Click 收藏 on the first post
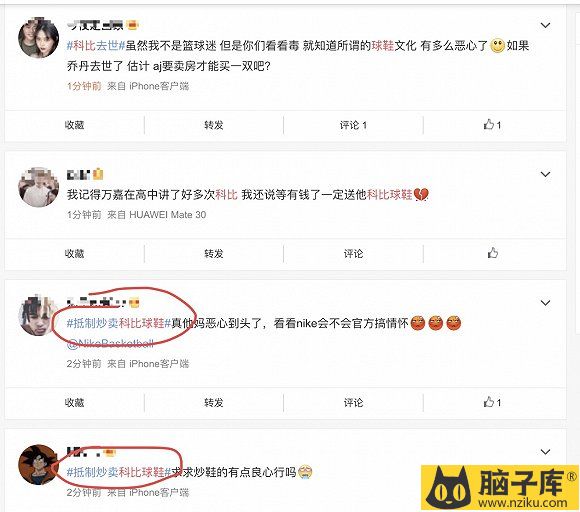Image resolution: width=580 pixels, height=512 pixels. [74, 125]
